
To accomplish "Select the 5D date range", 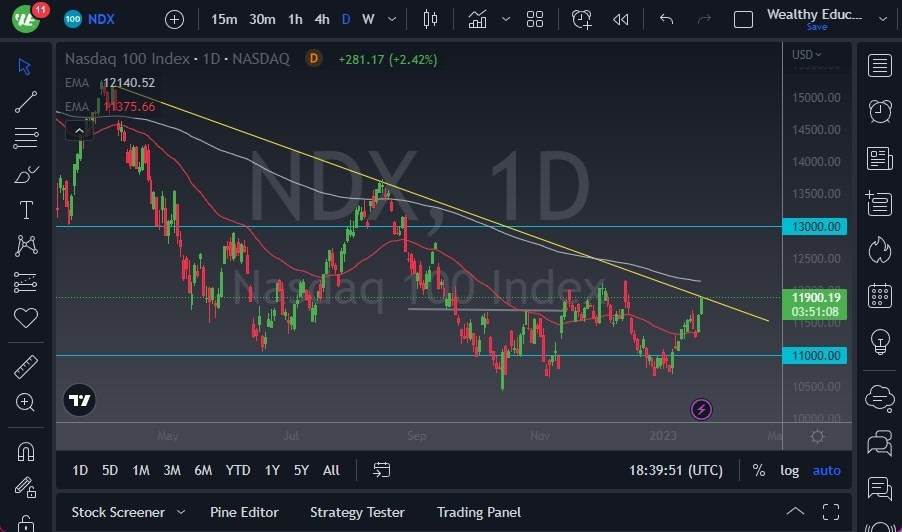I will click(x=110, y=470).
